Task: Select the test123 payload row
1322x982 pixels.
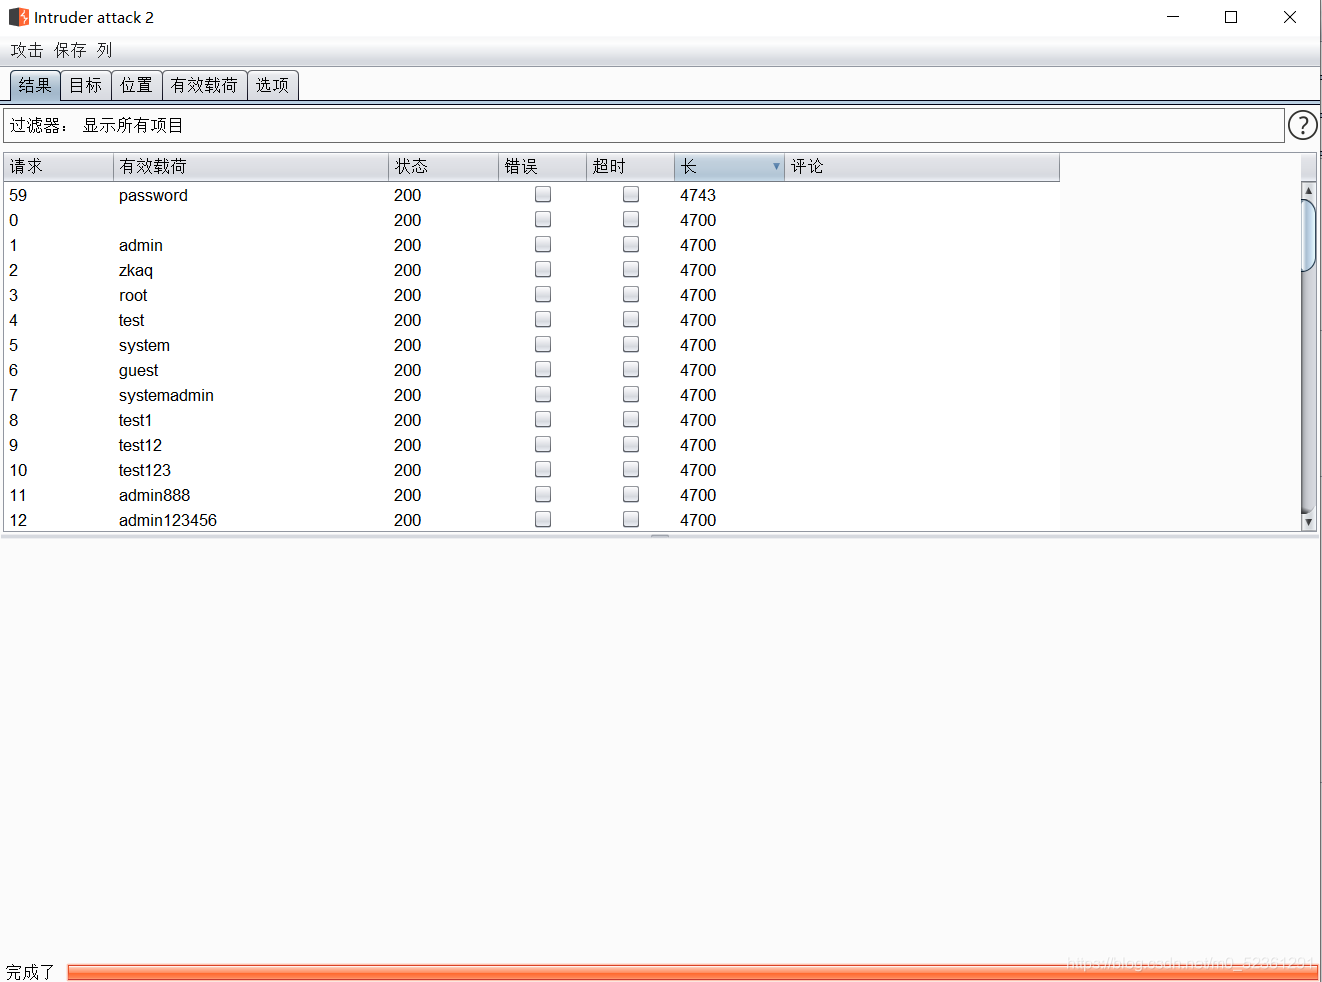Action: coord(531,470)
